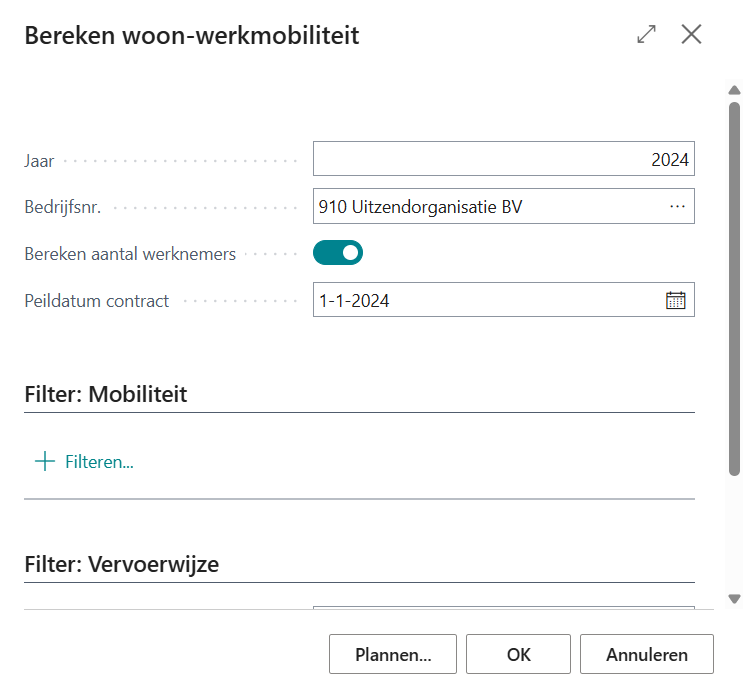Collapse the Filter: Mobiliteit section
743x692 pixels.
(x=106, y=394)
